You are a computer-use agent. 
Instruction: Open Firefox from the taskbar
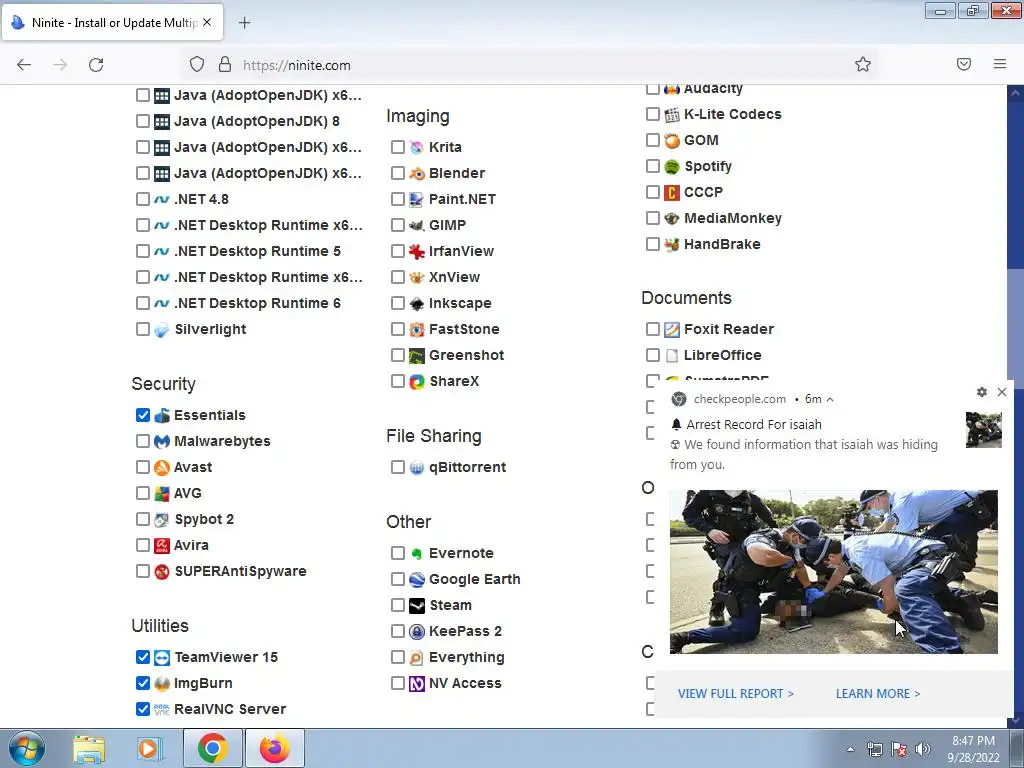[275, 748]
